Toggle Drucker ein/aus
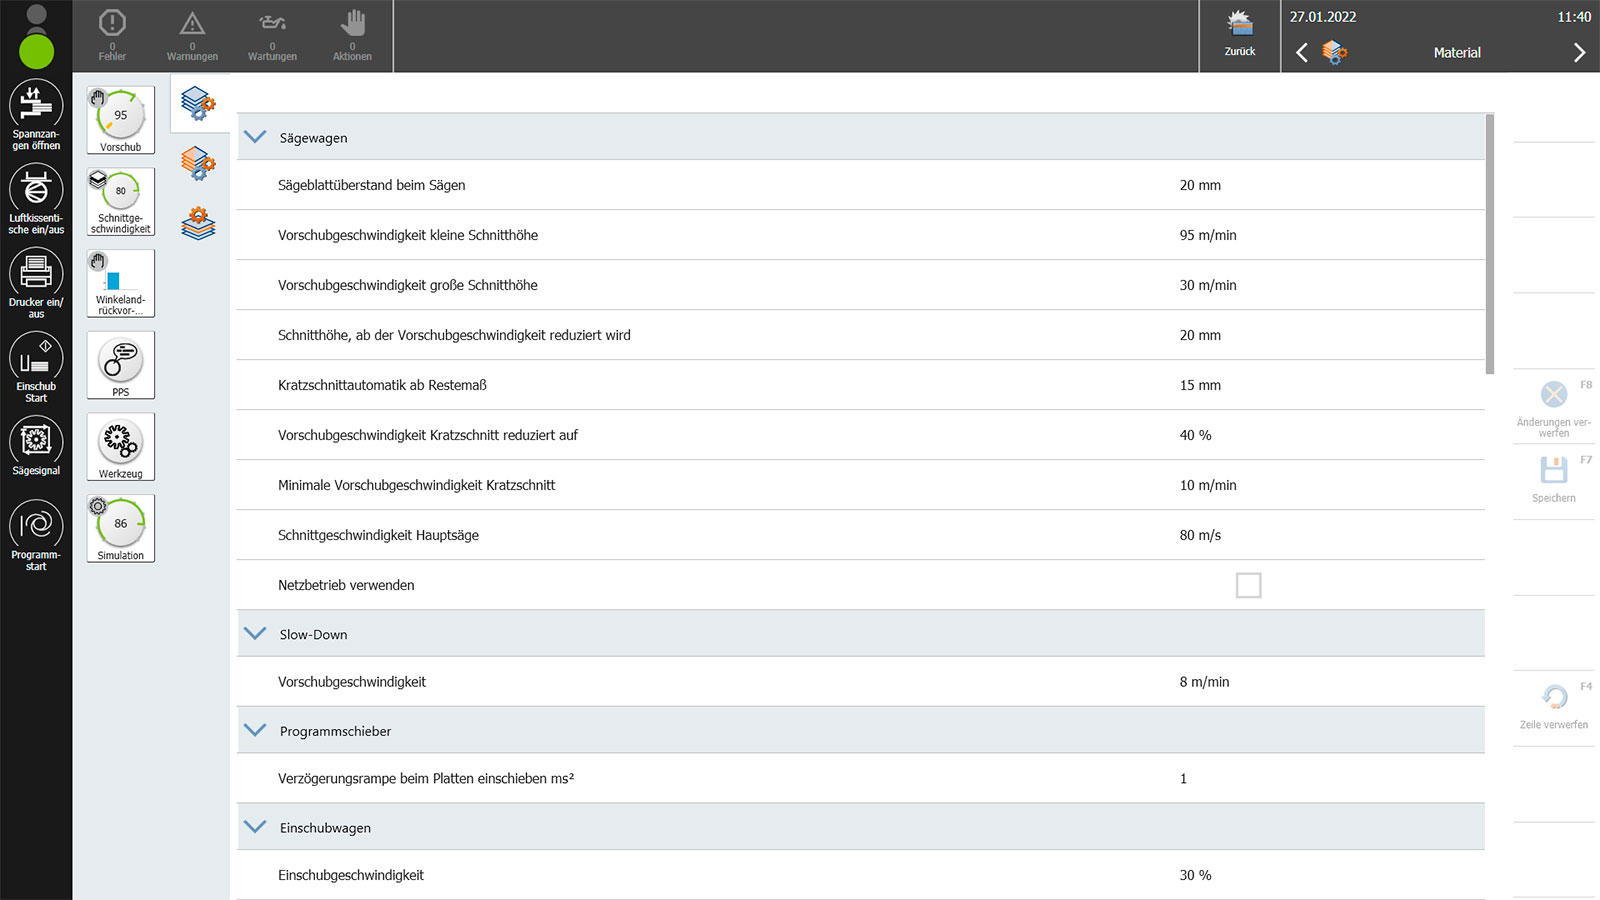 point(36,273)
